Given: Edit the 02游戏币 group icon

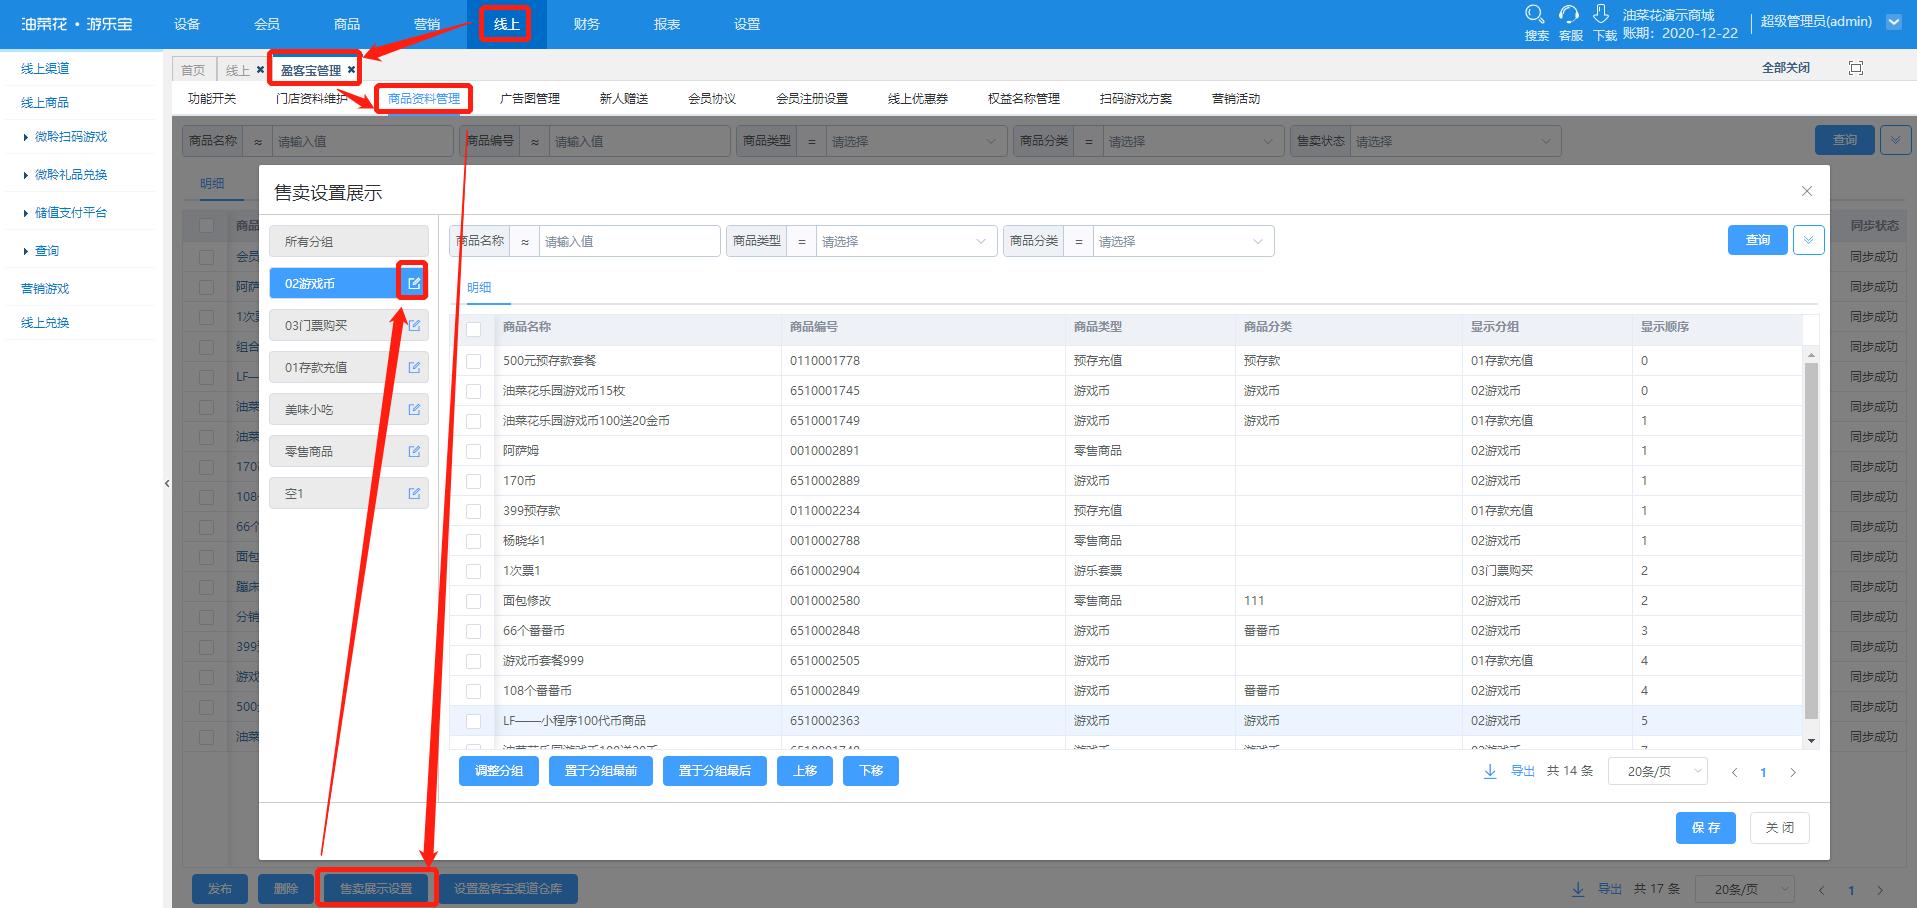Looking at the screenshot, I should pyautogui.click(x=414, y=284).
